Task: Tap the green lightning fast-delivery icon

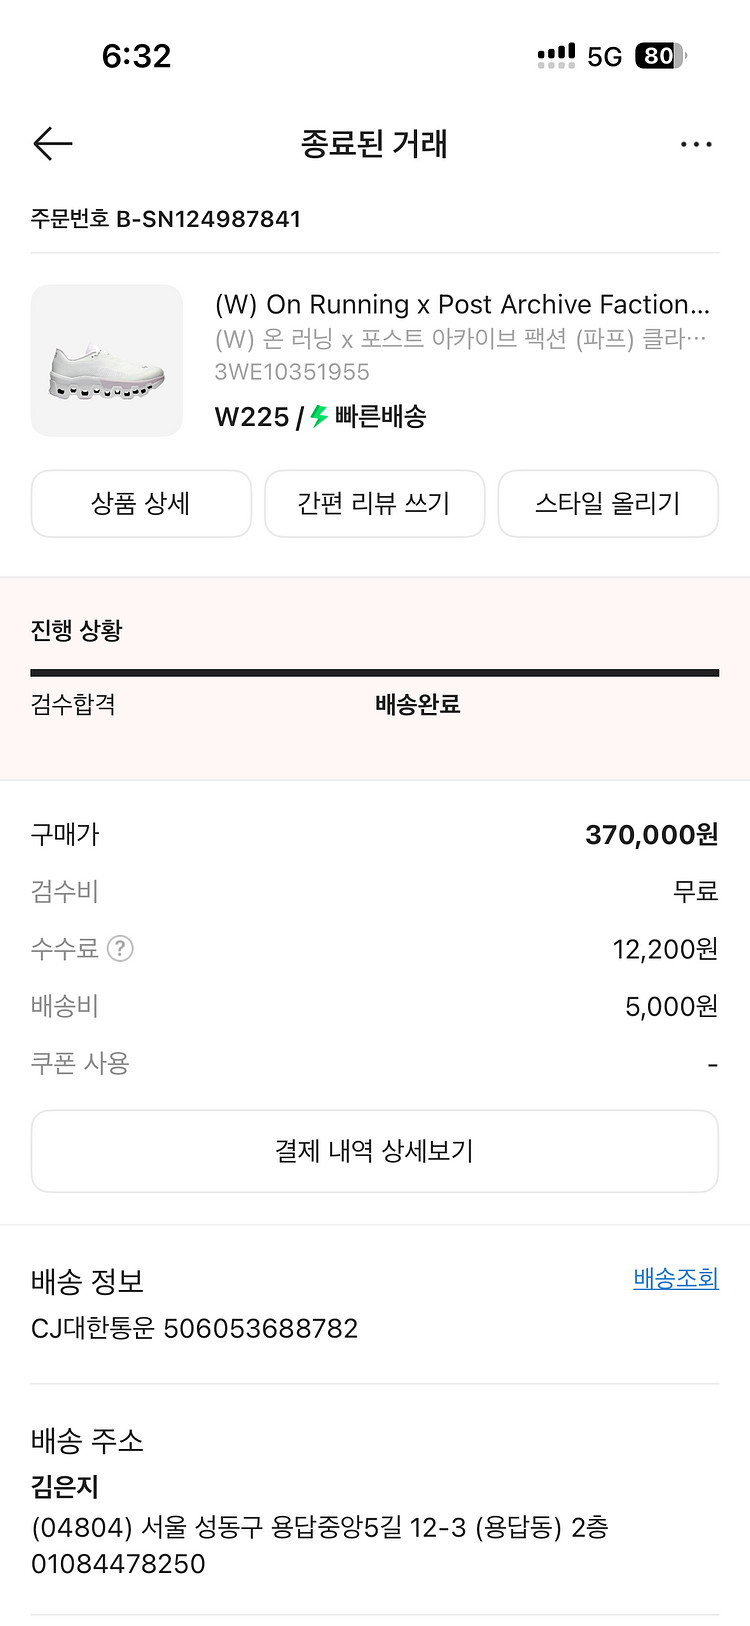Action: [x=319, y=416]
